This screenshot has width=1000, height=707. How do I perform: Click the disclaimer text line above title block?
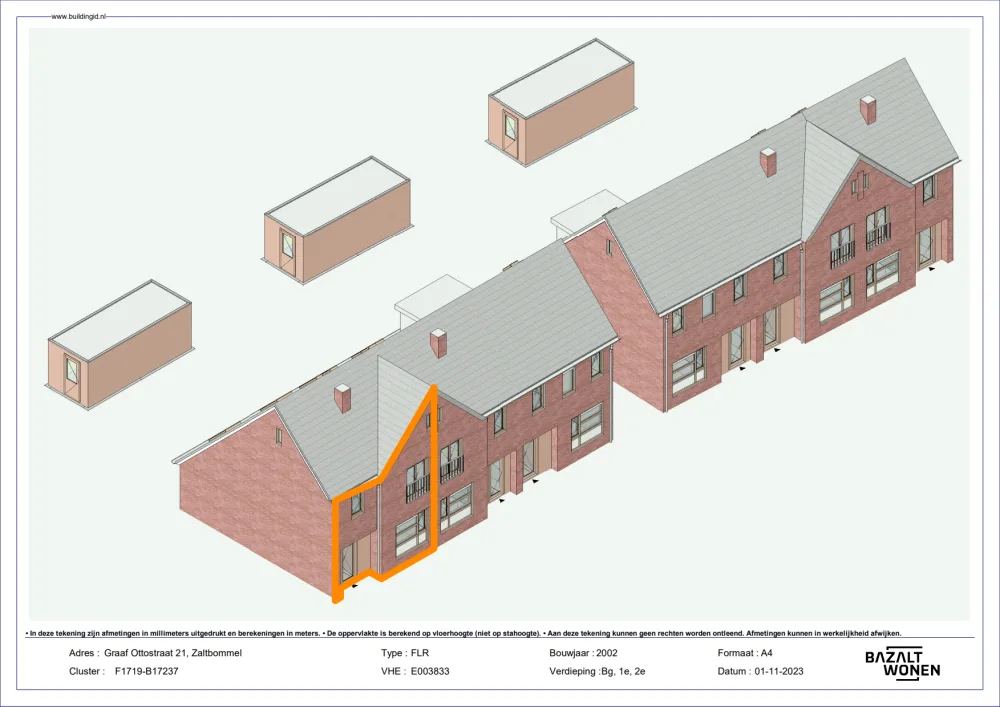click(462, 633)
